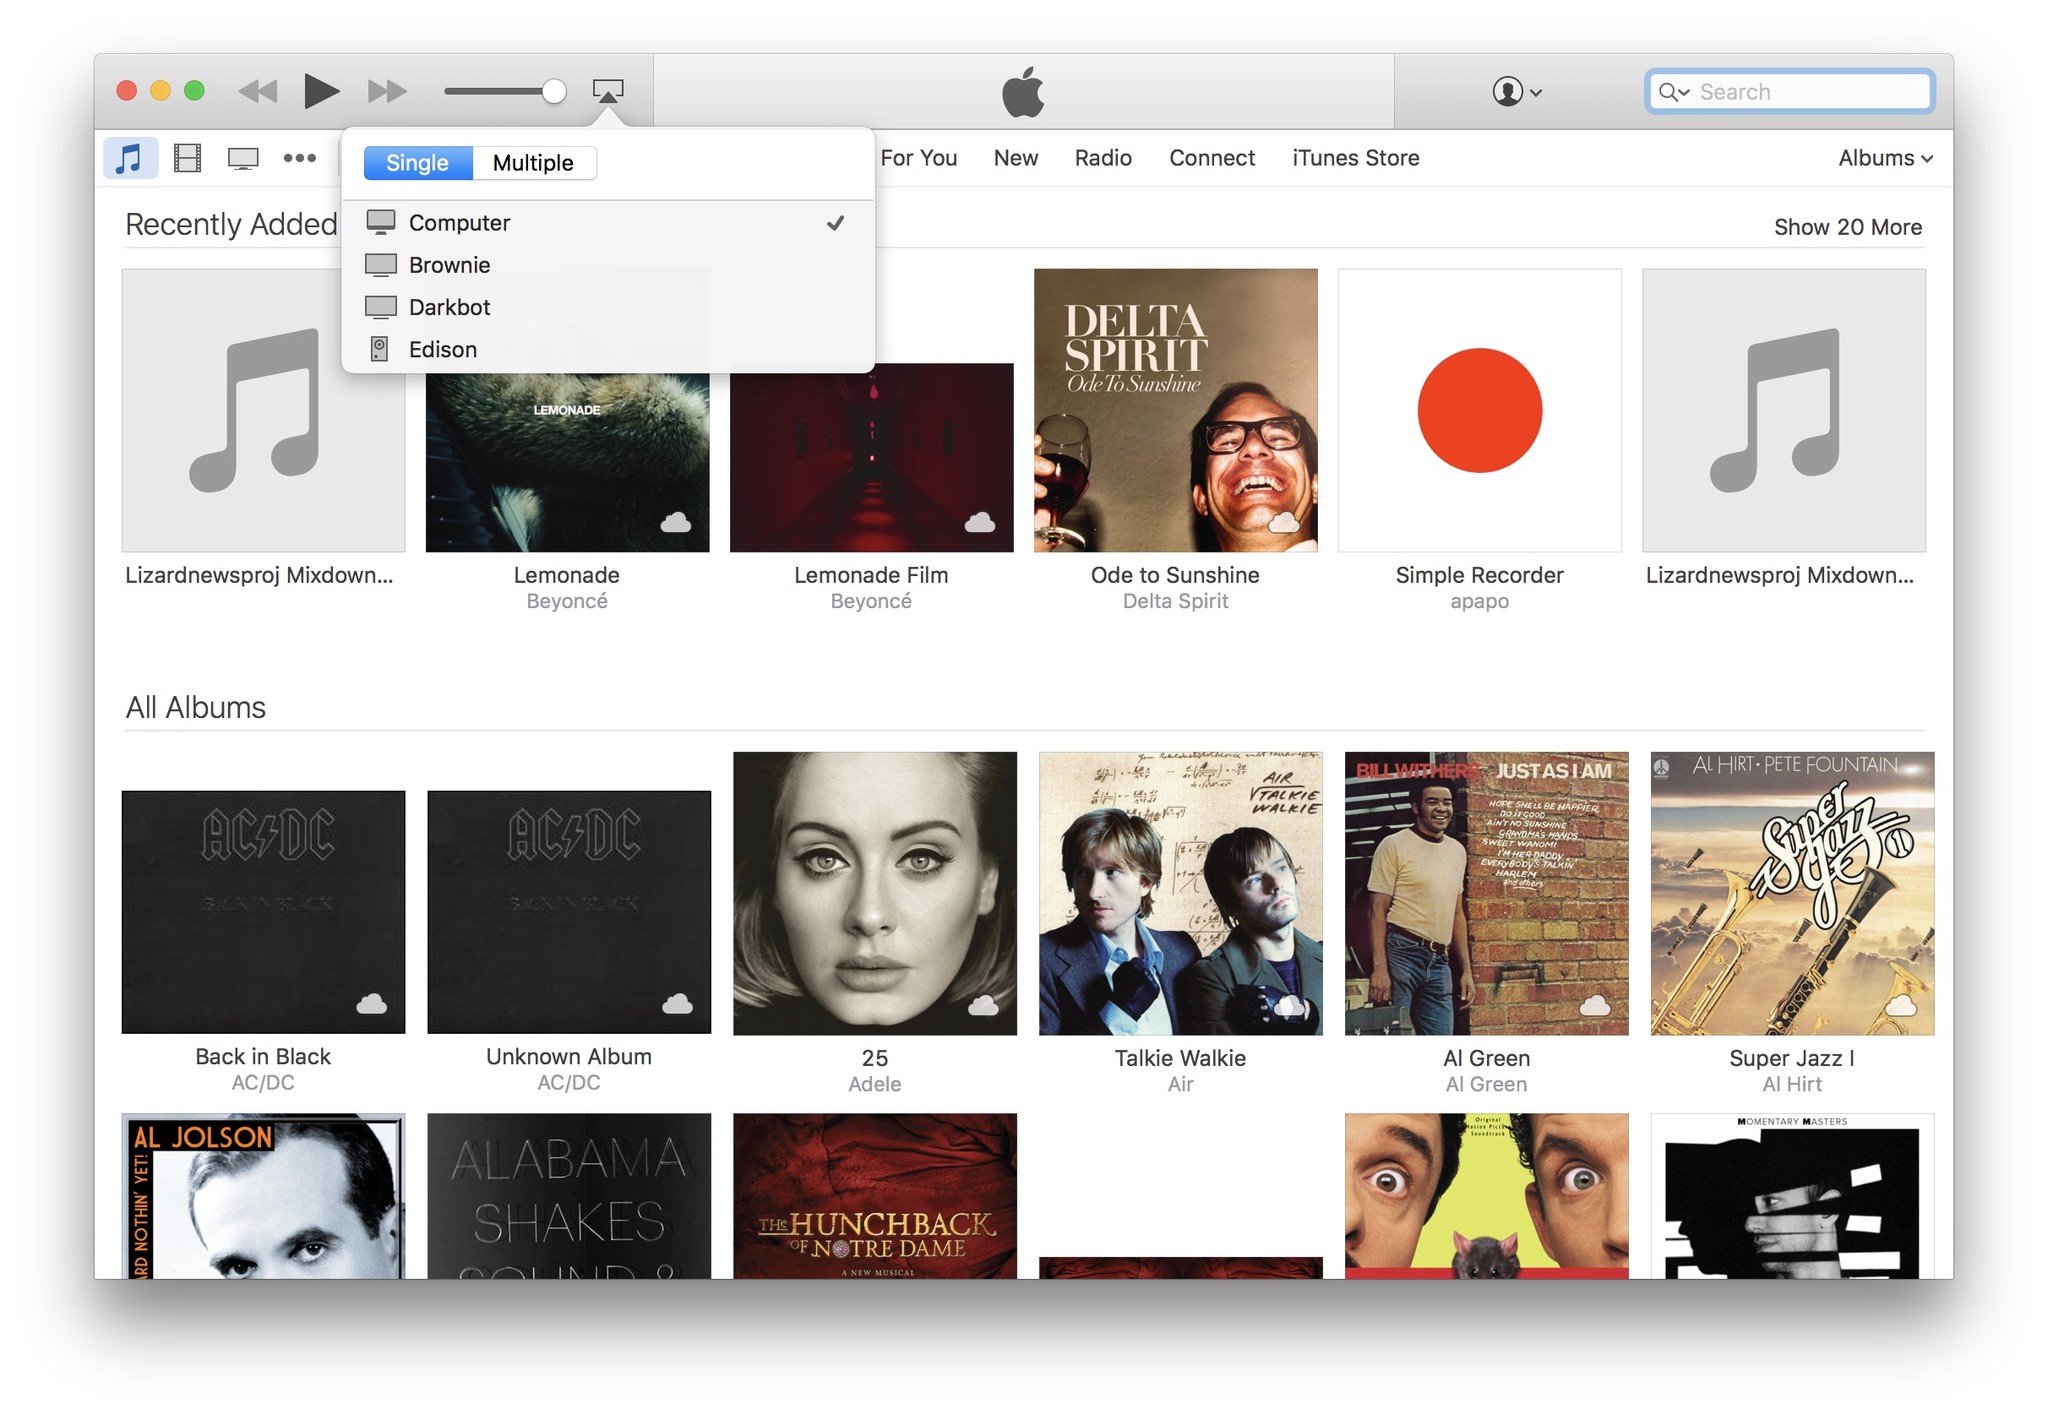Choose Darkbot as AirPlay output

click(607, 307)
